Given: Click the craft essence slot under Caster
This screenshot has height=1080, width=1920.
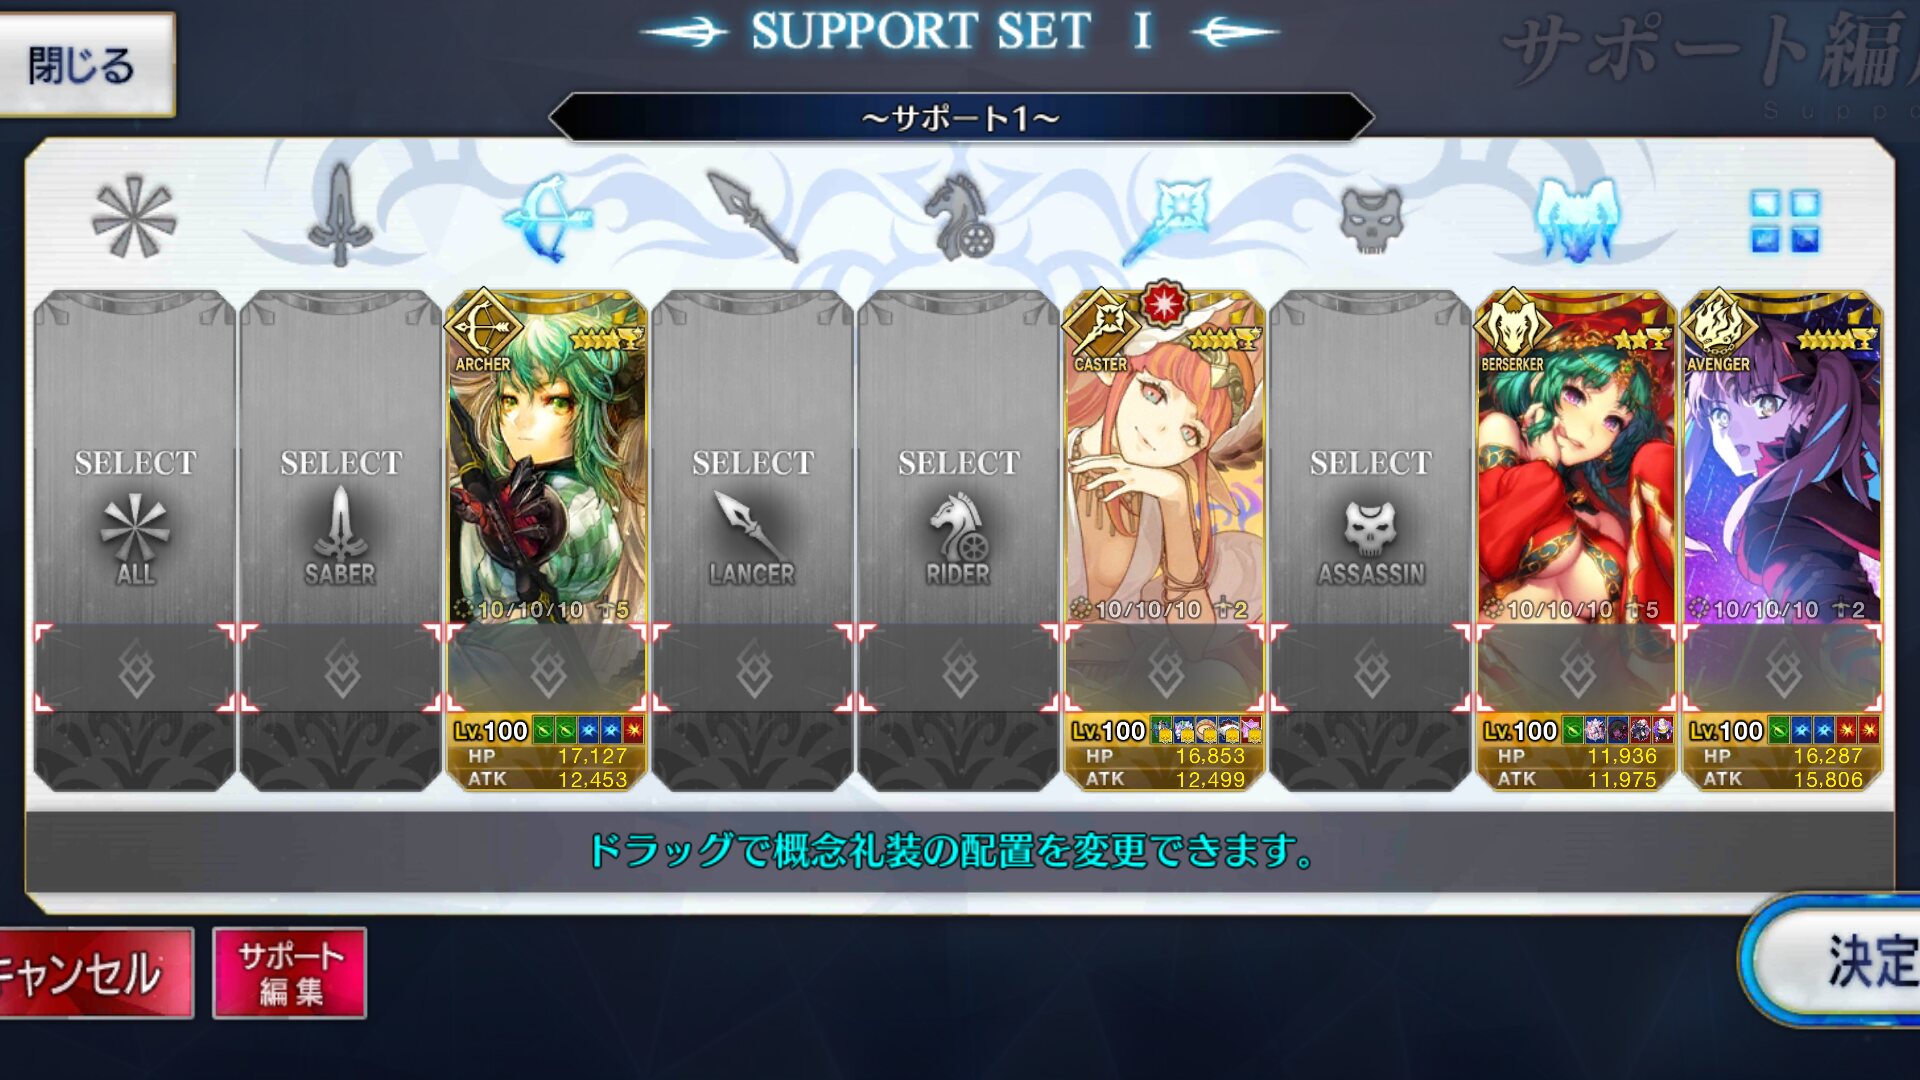Looking at the screenshot, I should (1165, 668).
